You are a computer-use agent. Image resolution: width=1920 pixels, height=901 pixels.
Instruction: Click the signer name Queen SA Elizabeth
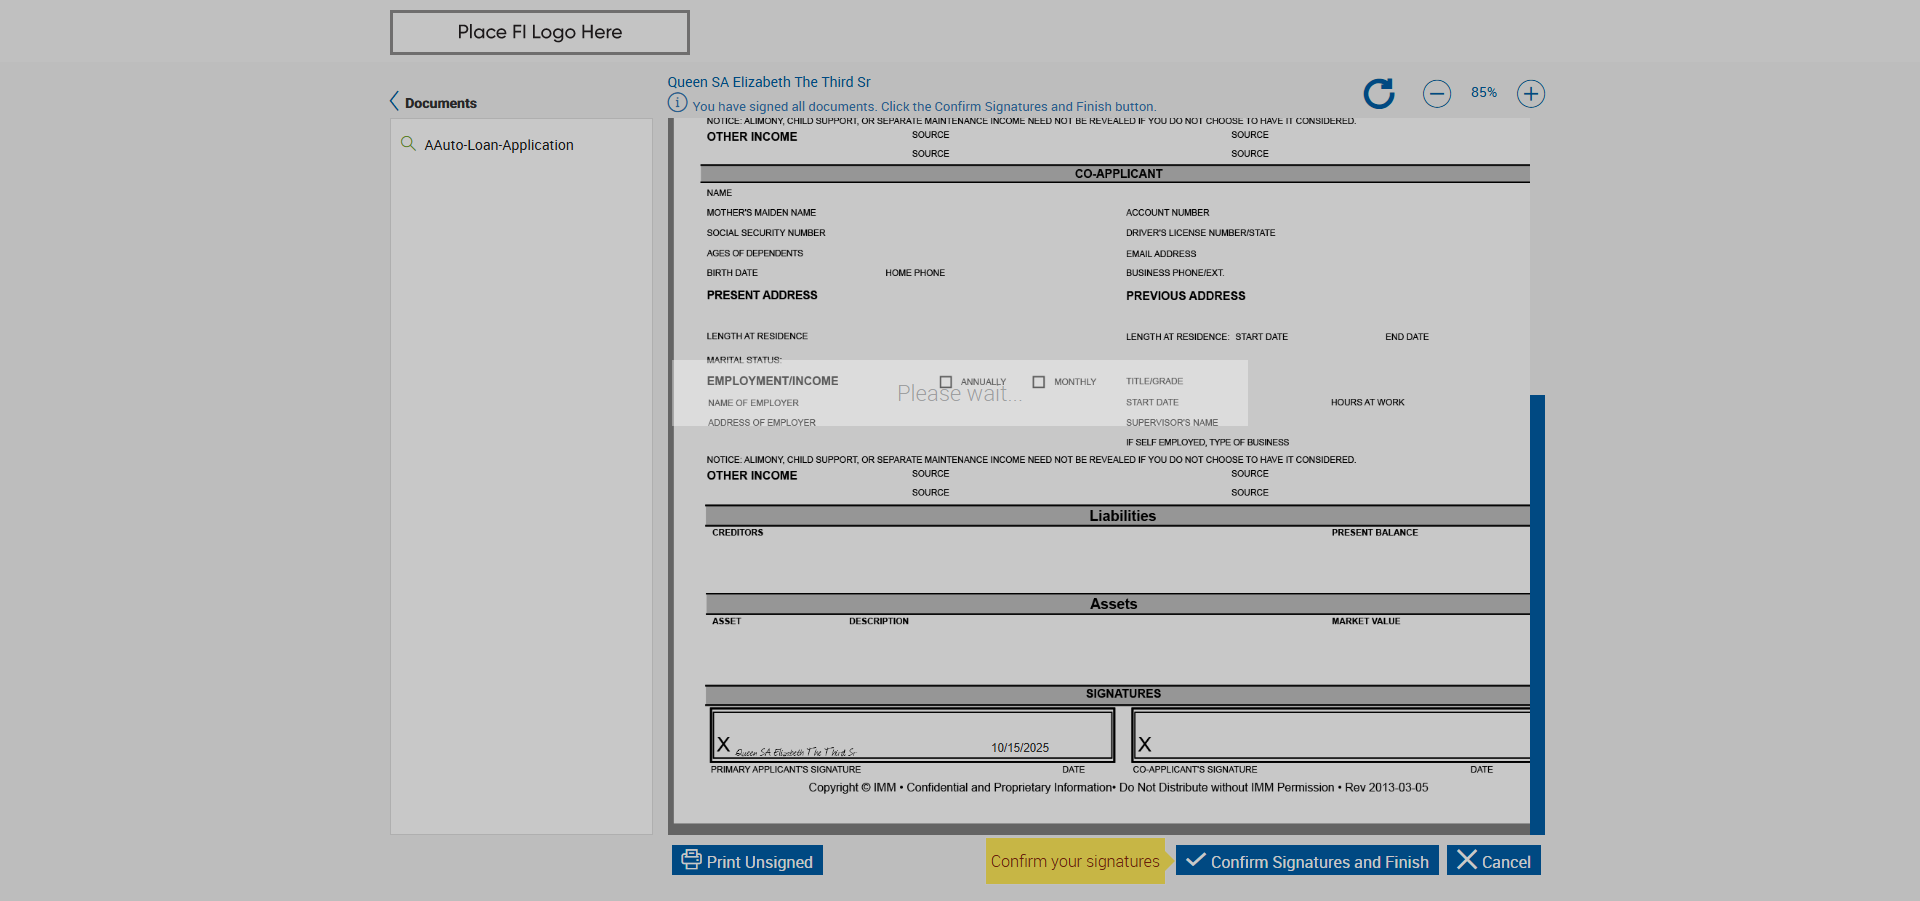pyautogui.click(x=769, y=82)
